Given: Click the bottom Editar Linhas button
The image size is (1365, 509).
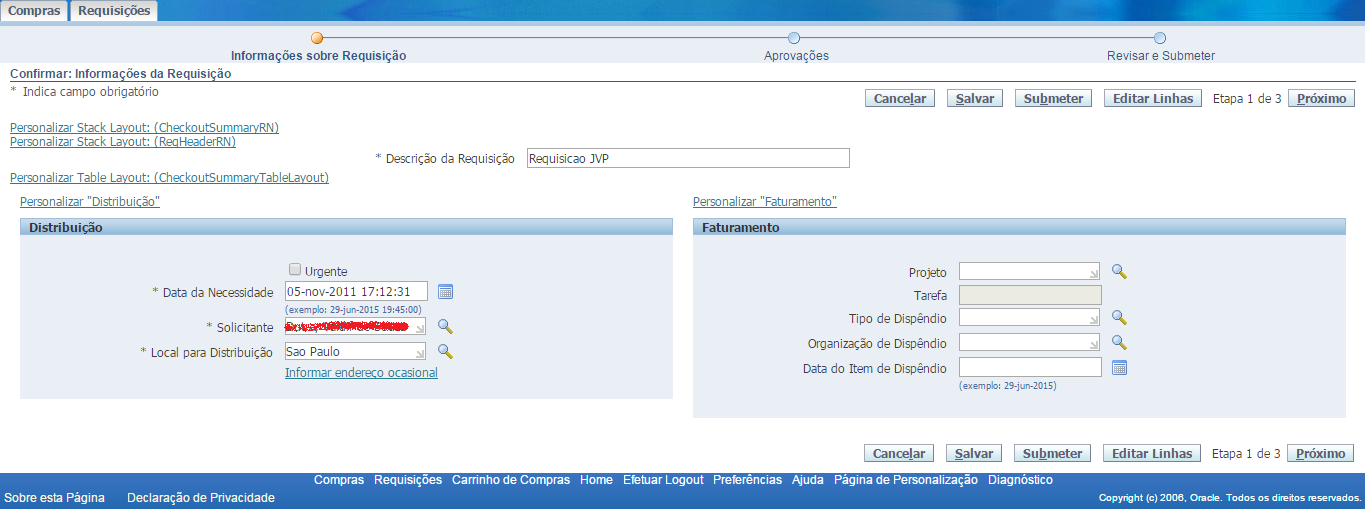Looking at the screenshot, I should (1152, 453).
